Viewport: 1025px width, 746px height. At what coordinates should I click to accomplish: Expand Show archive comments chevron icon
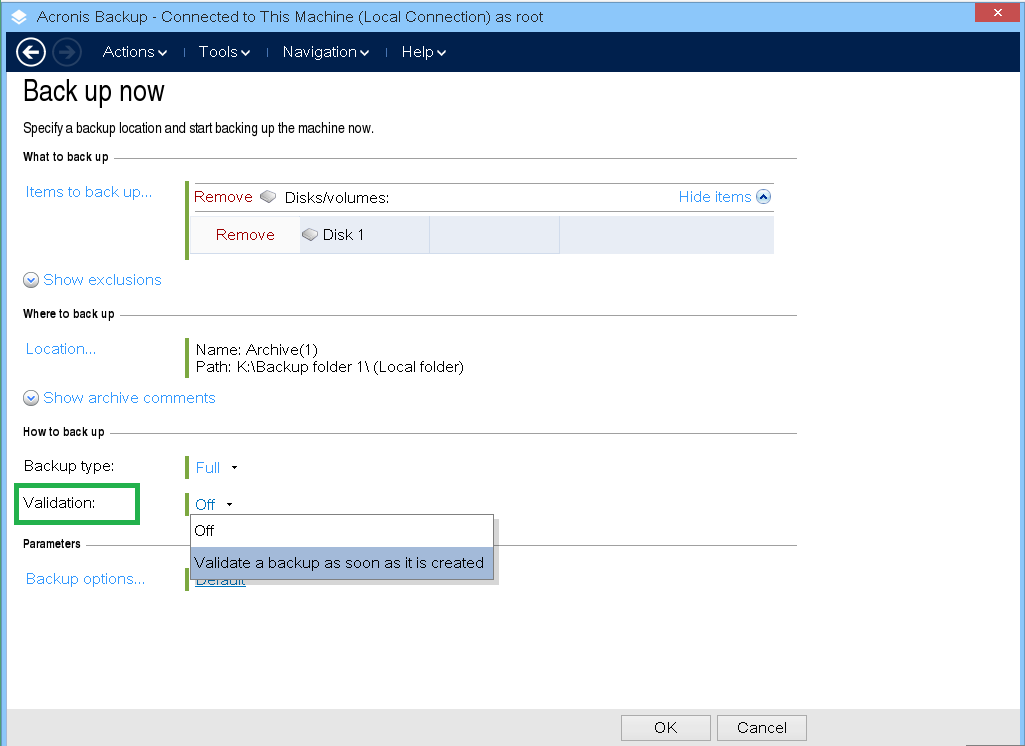(x=31, y=398)
